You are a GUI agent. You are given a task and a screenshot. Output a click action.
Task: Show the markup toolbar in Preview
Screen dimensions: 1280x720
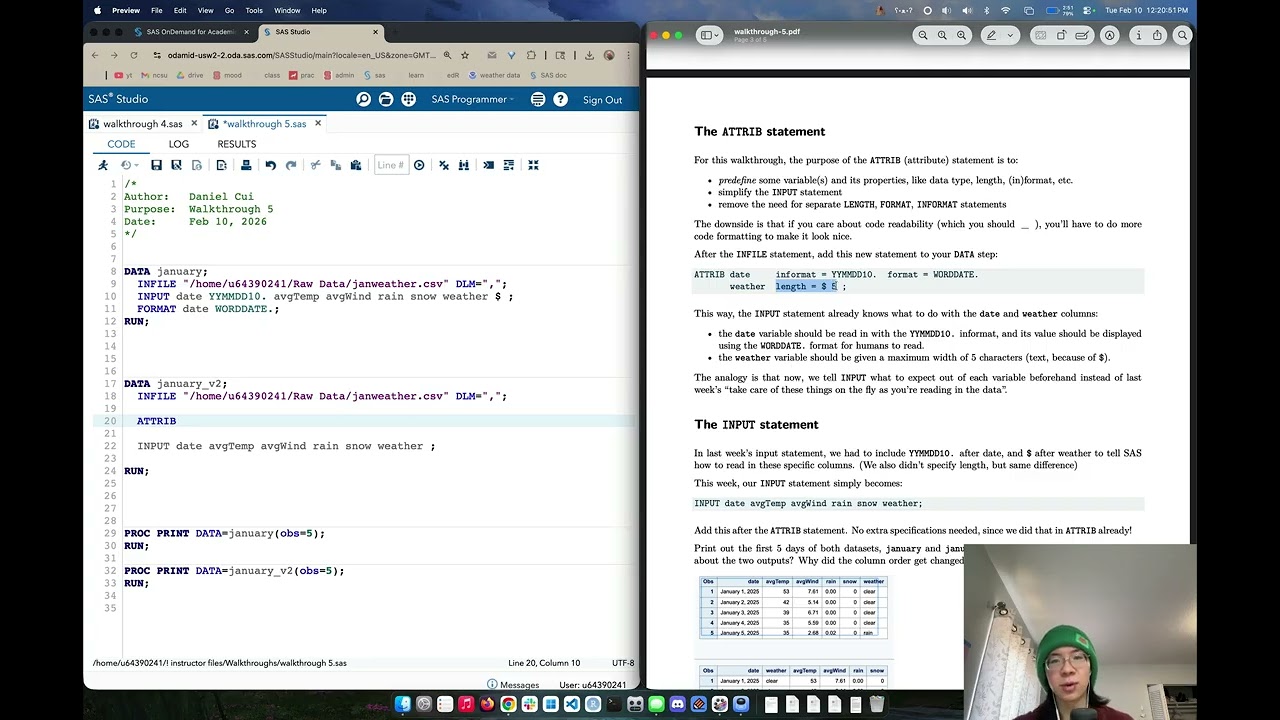[x=1109, y=35]
